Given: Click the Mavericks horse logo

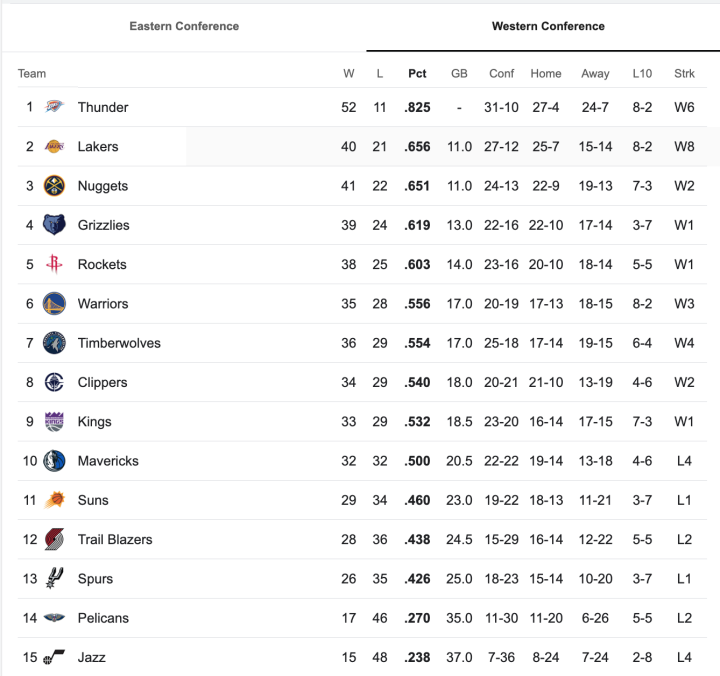Looking at the screenshot, I should click(x=54, y=461).
